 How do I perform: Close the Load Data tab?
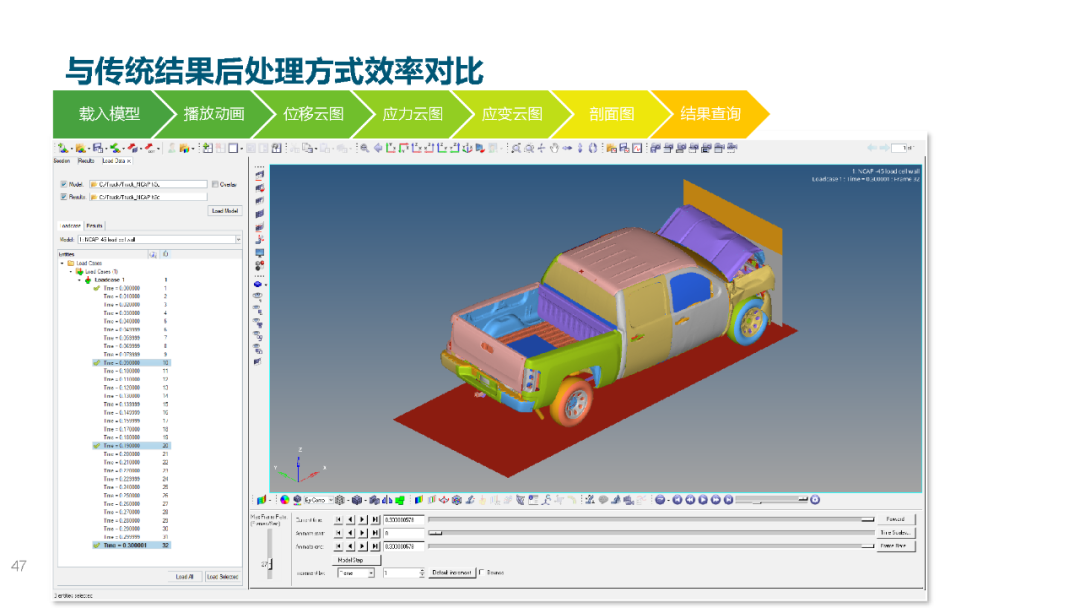click(x=129, y=161)
